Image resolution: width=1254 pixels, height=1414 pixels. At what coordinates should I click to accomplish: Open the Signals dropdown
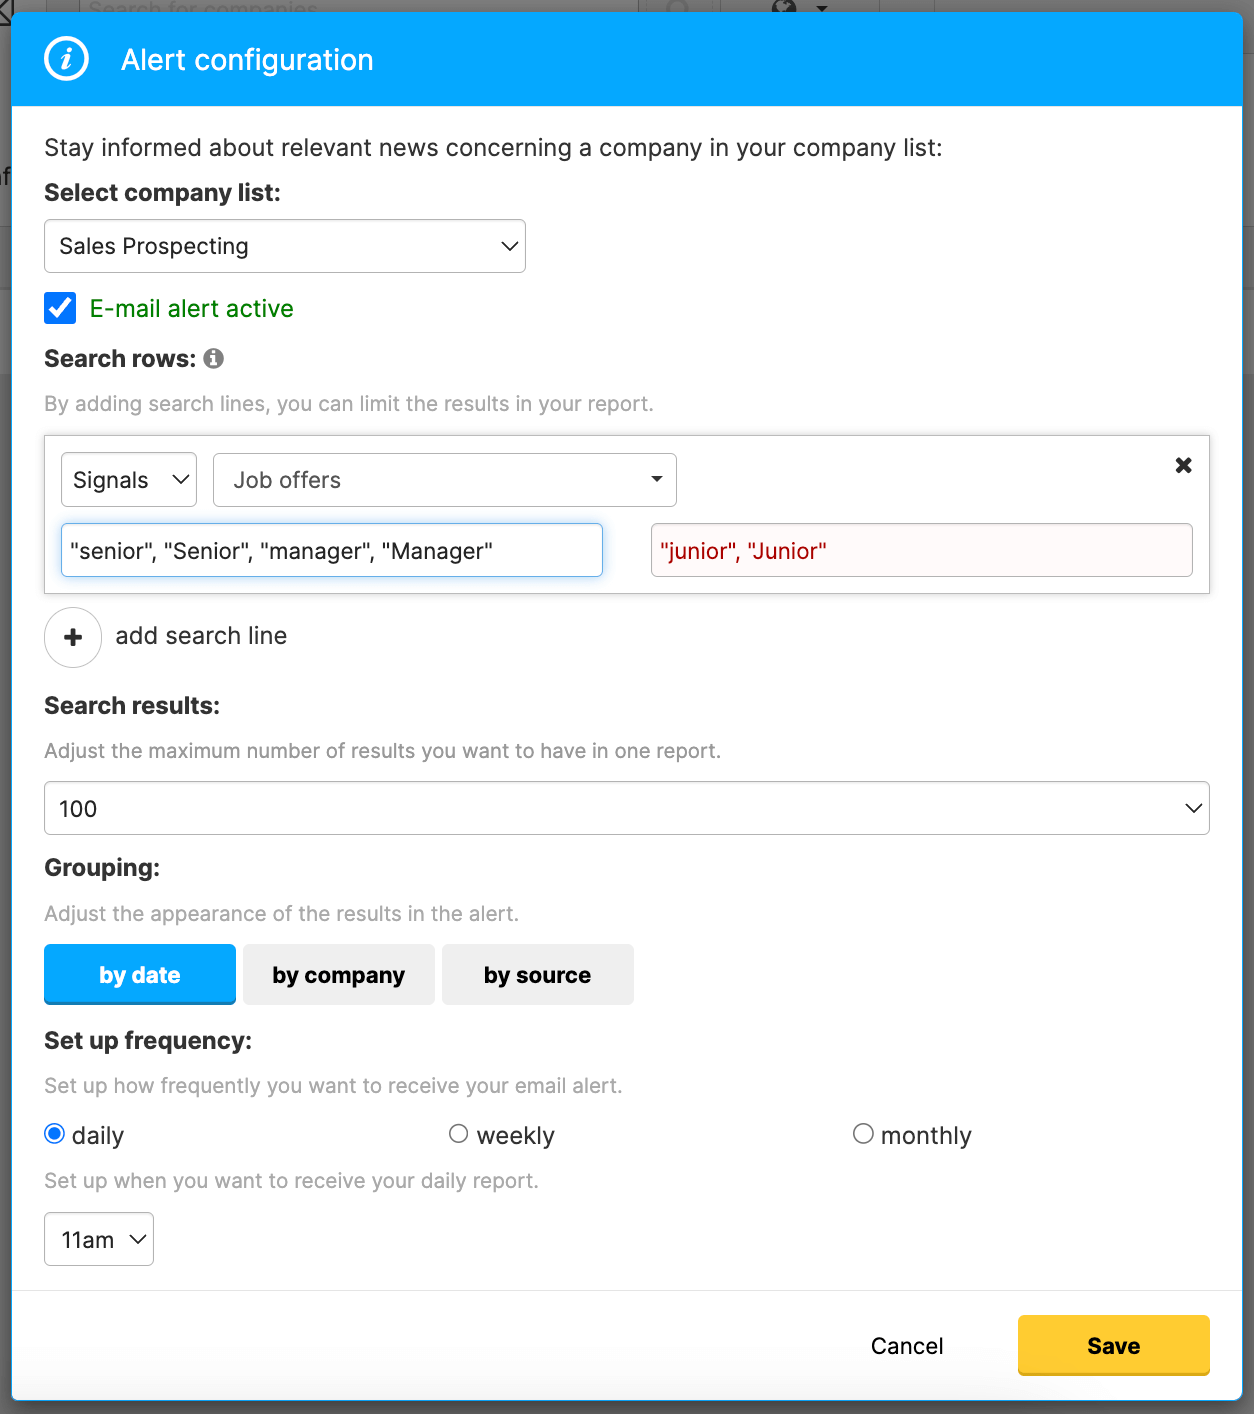(x=128, y=479)
